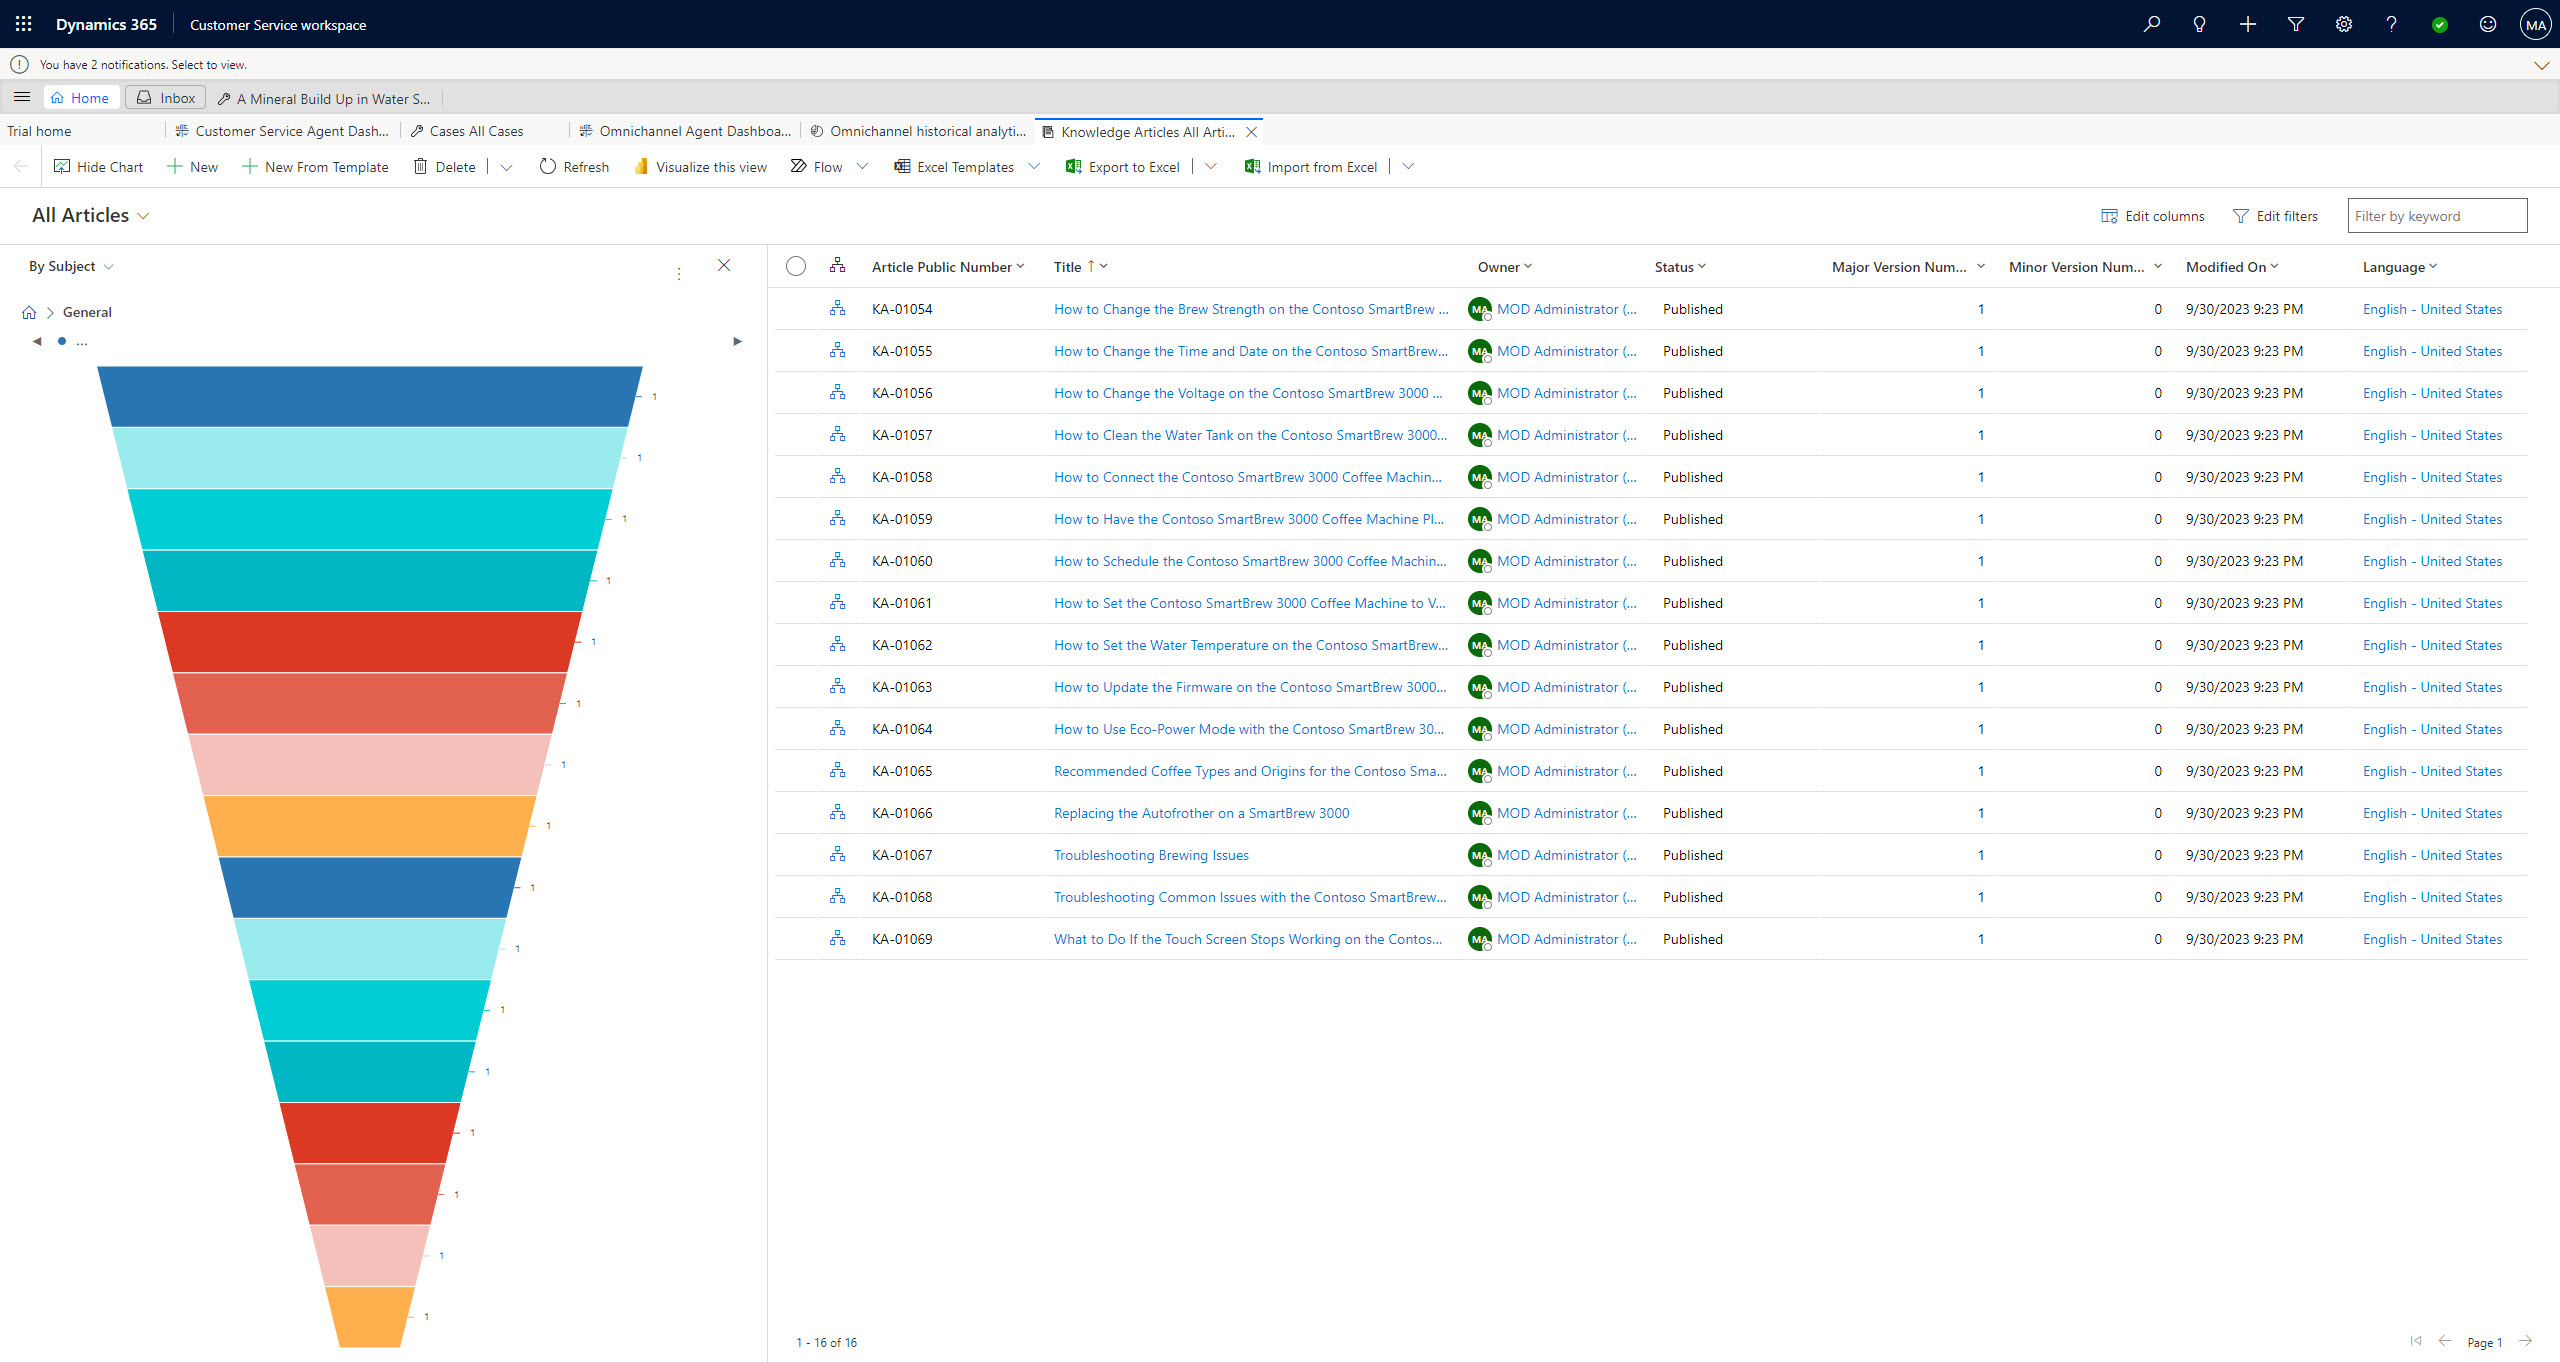Open the smiley feedback icon
This screenshot has height=1363, width=2560.
pos(2488,24)
